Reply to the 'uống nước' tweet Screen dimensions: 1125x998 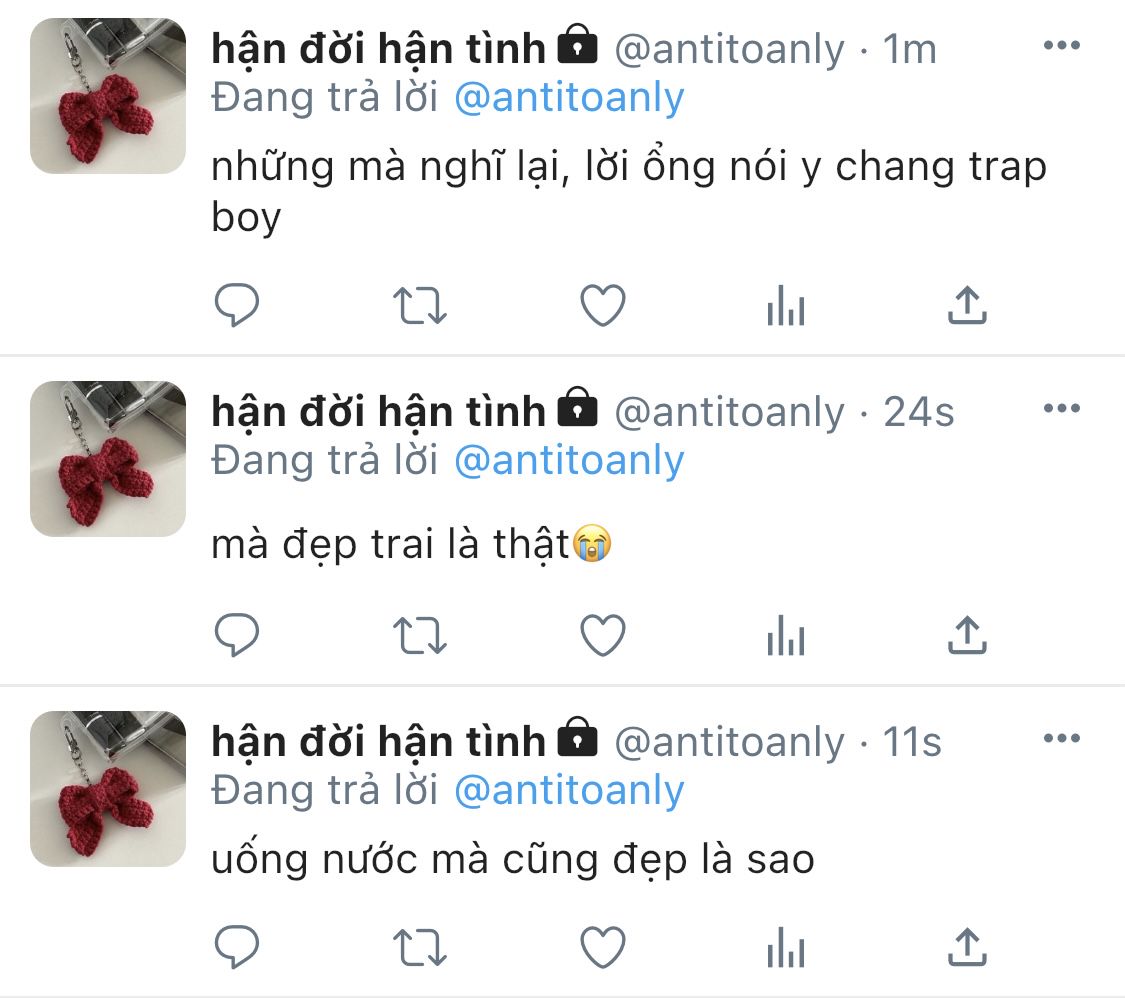237,947
